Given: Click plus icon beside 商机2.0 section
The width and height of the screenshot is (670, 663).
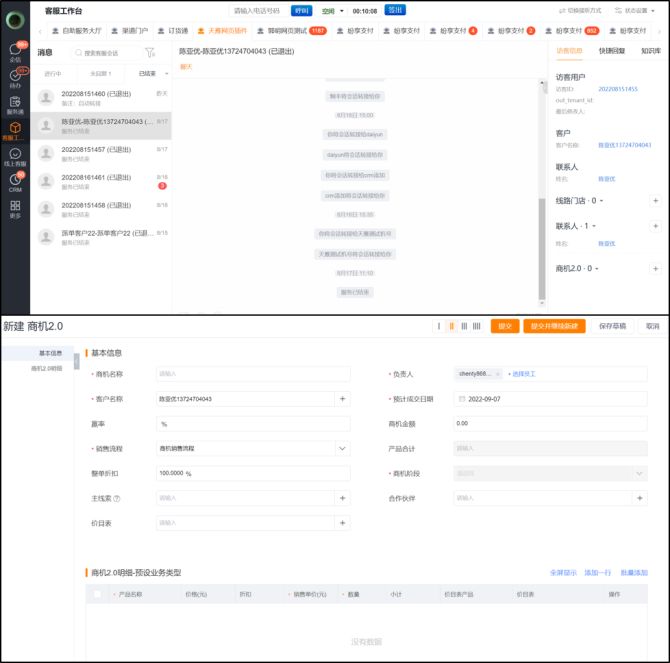Looking at the screenshot, I should (x=655, y=269).
